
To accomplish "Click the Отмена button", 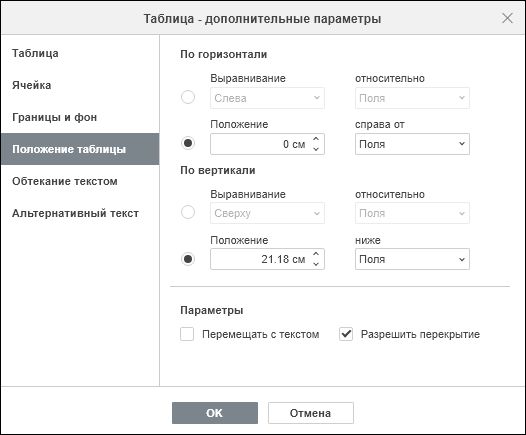I will 311,413.
